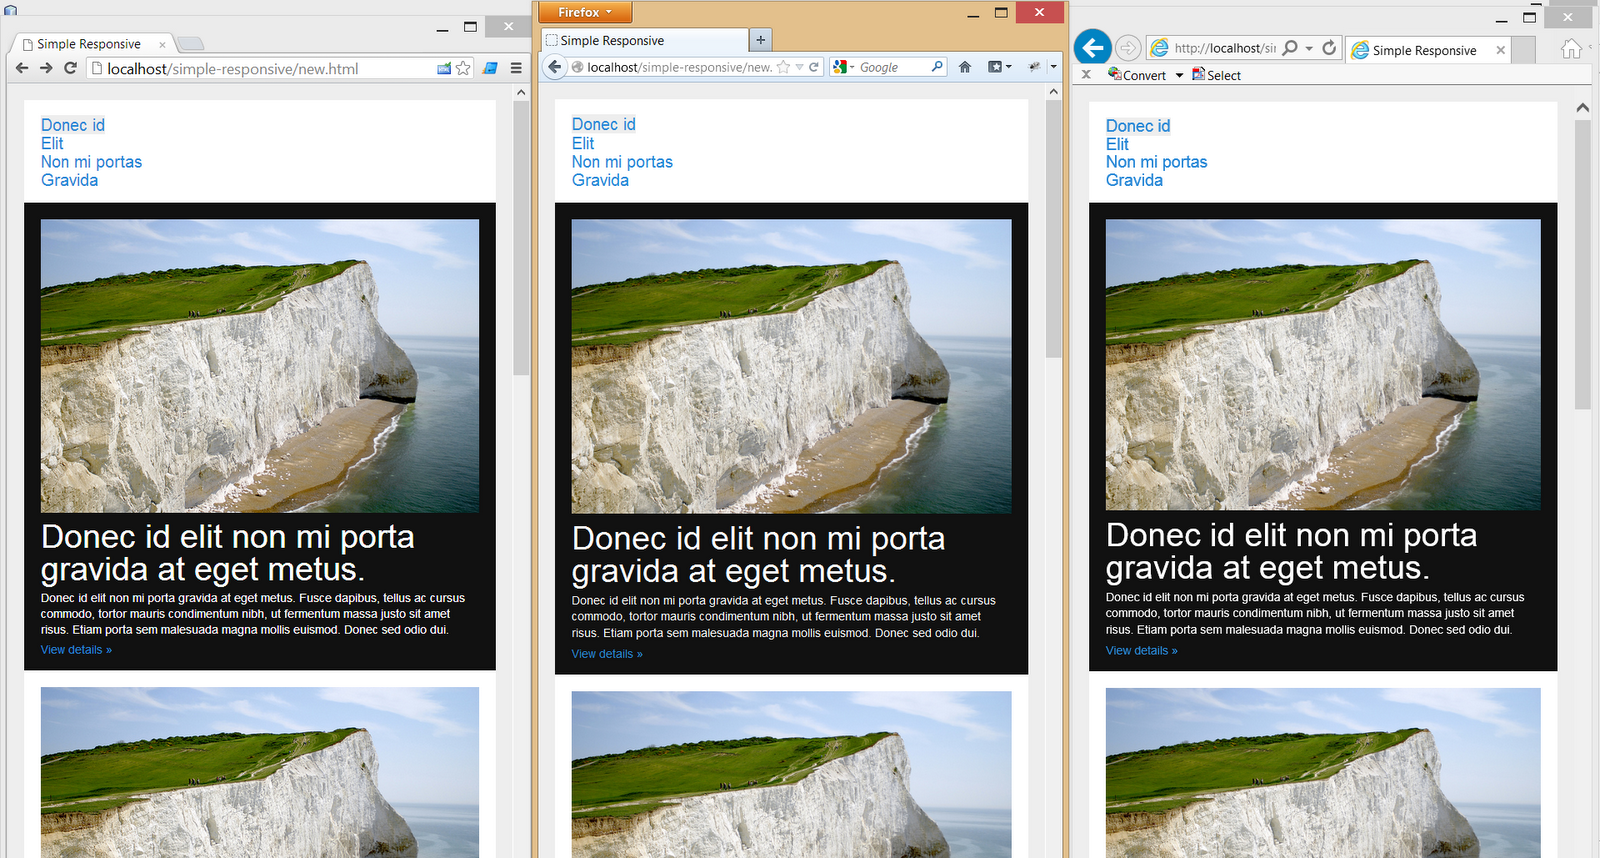
Task: Click the Firebug bug icon in Firefox
Action: (x=1034, y=67)
